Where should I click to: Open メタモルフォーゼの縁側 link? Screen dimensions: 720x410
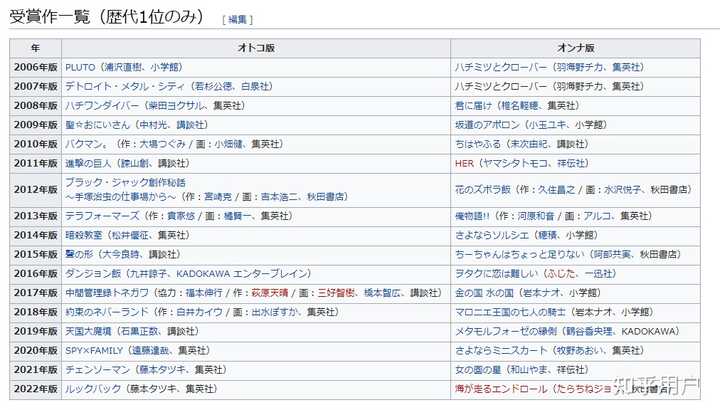coord(506,331)
